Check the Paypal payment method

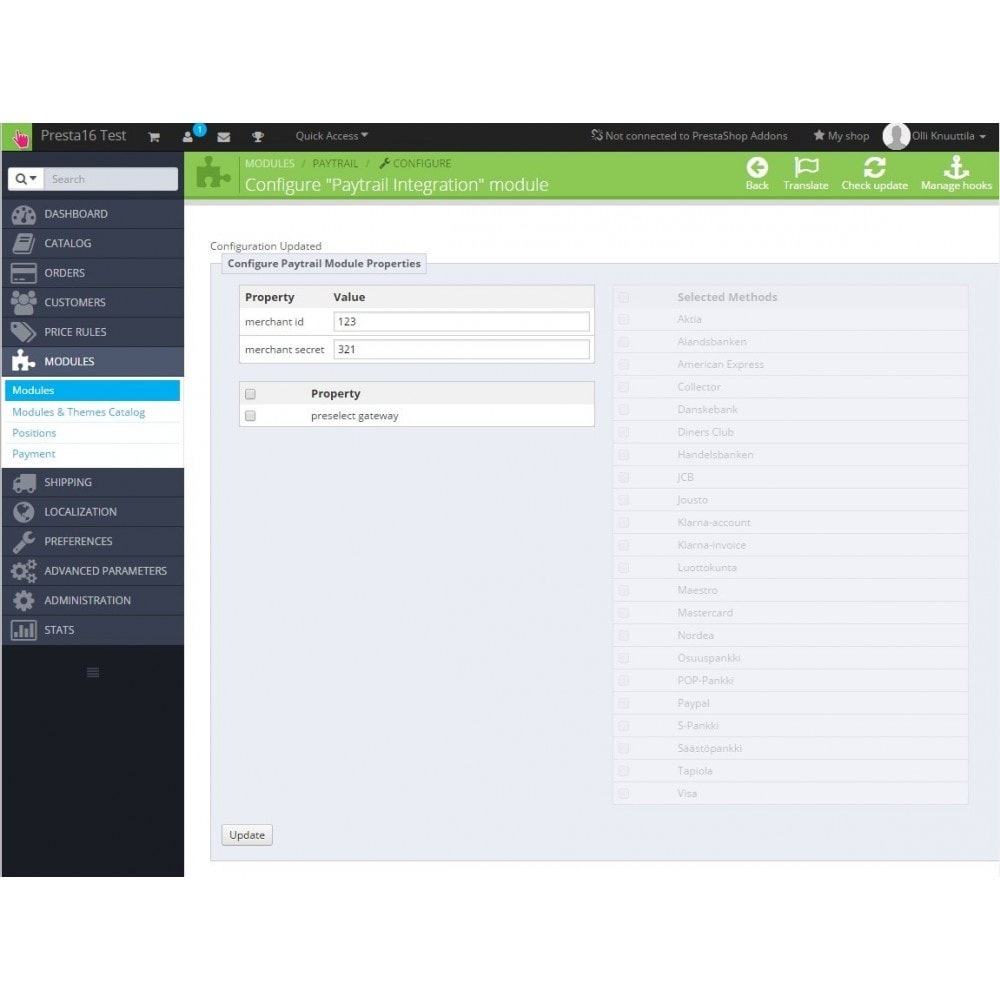624,703
